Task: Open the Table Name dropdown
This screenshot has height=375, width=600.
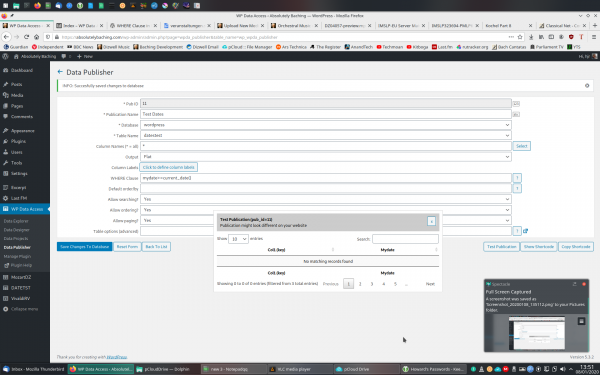Action: [x=326, y=135]
